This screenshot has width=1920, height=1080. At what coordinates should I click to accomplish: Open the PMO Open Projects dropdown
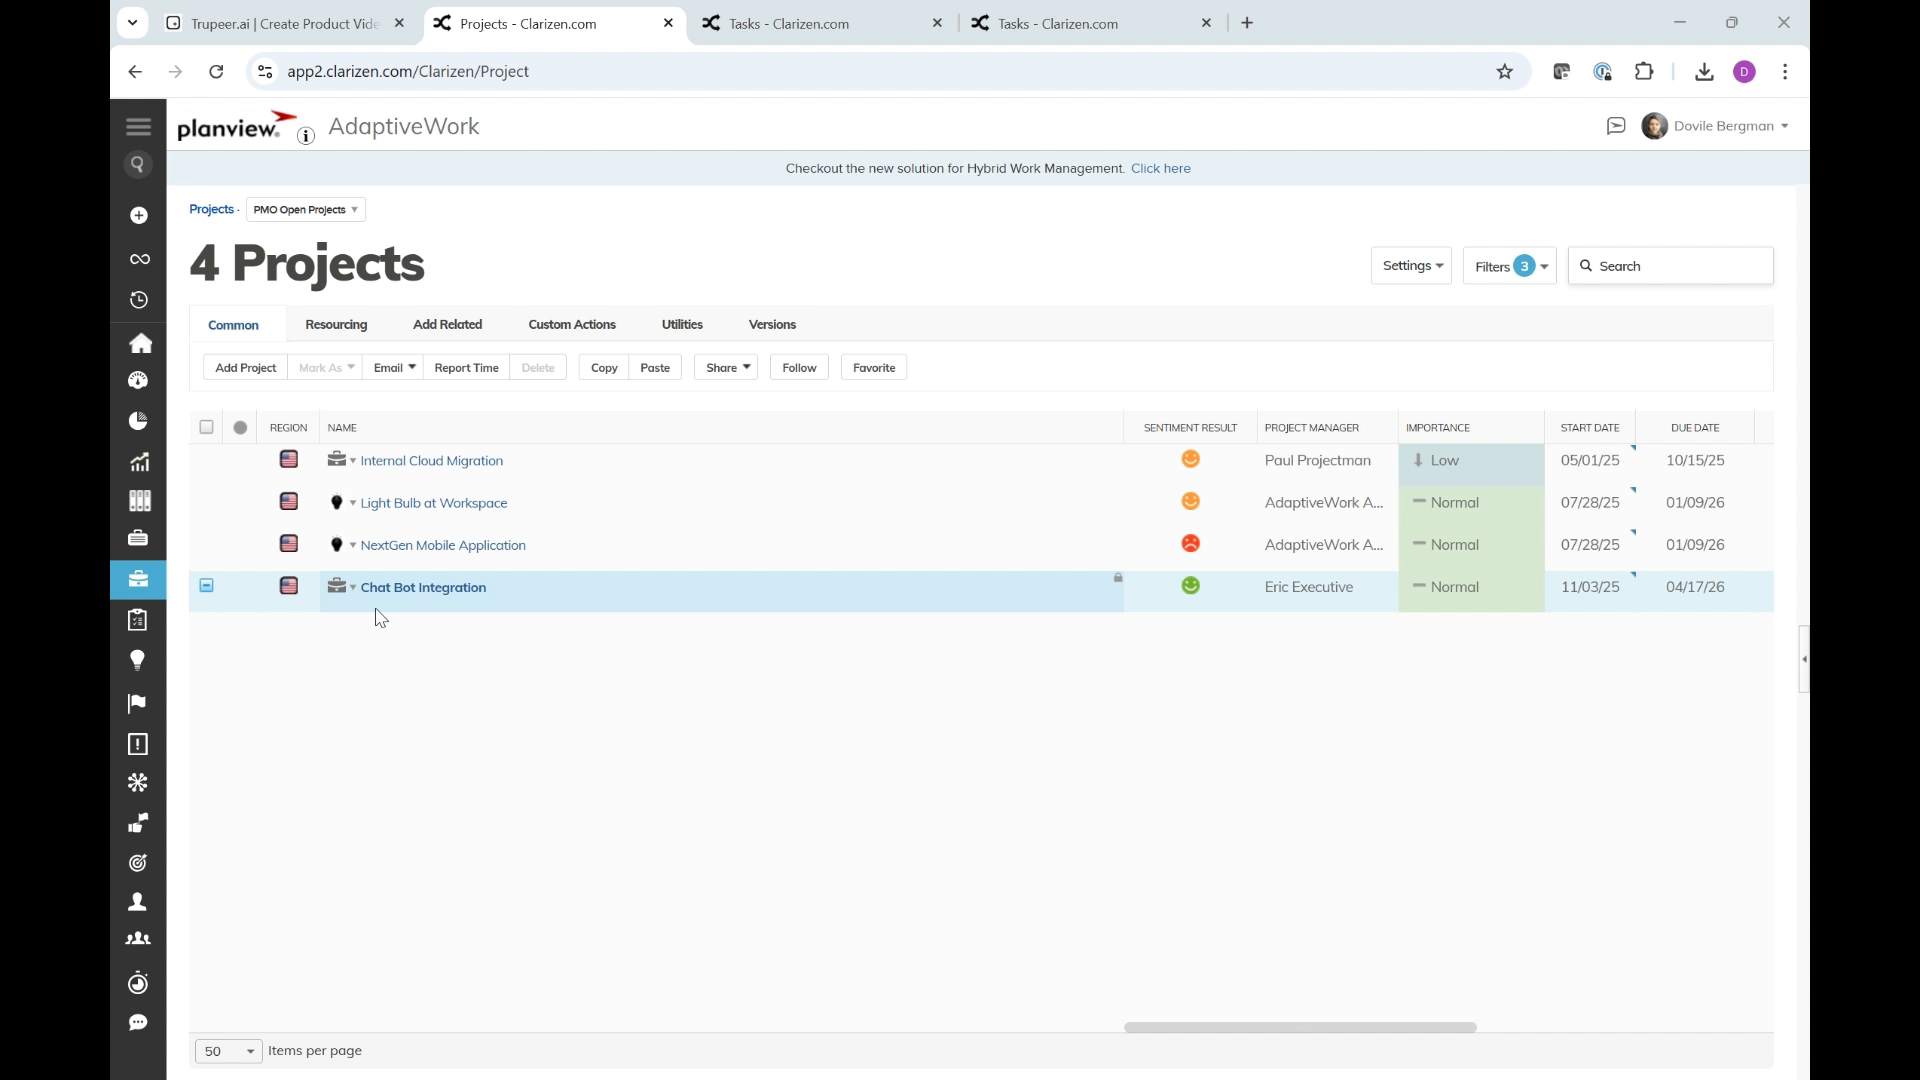click(x=304, y=209)
